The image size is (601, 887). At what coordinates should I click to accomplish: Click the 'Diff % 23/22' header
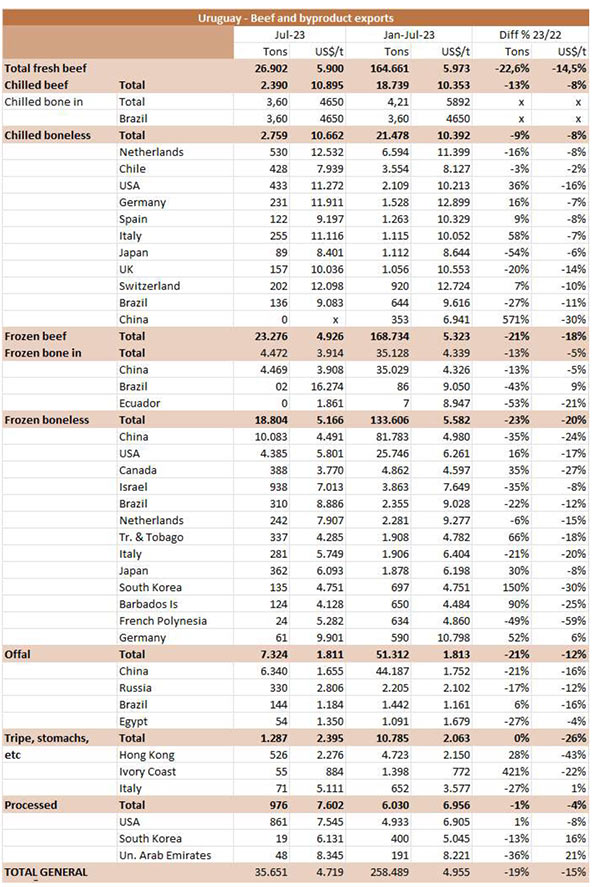click(x=529, y=34)
